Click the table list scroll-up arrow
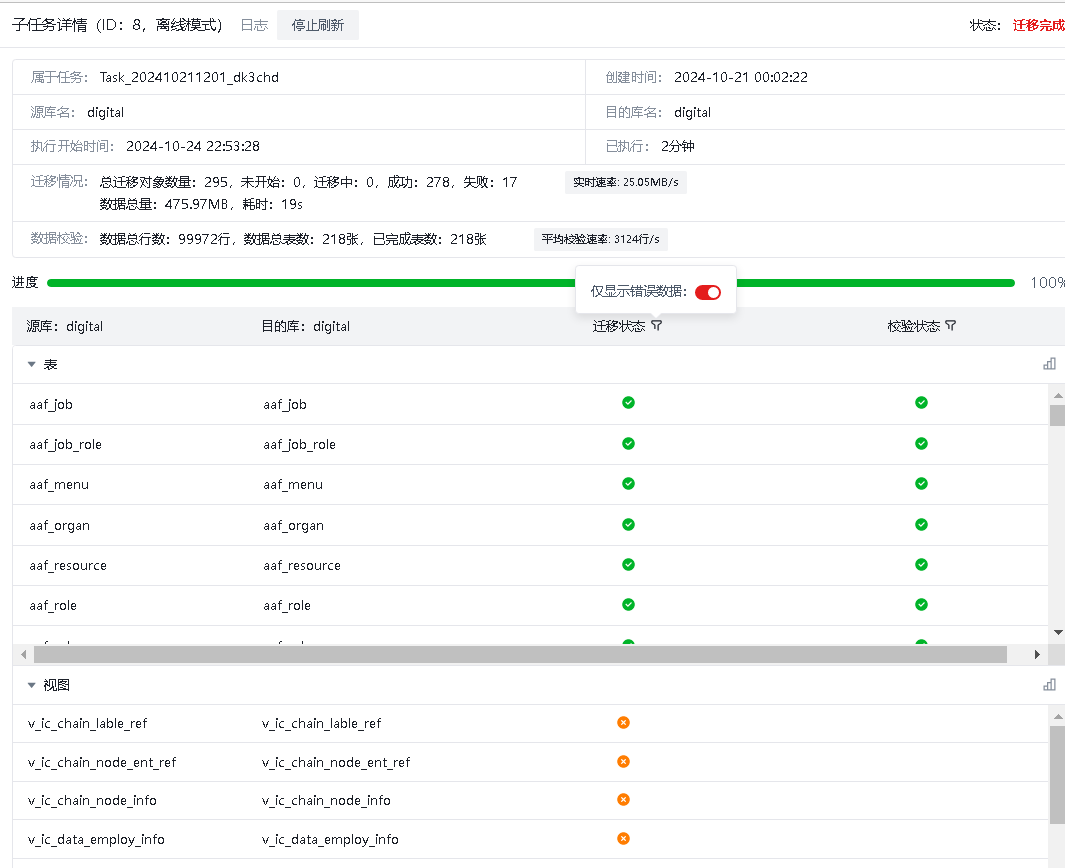Viewport: 1065px width, 868px height. [x=1058, y=395]
